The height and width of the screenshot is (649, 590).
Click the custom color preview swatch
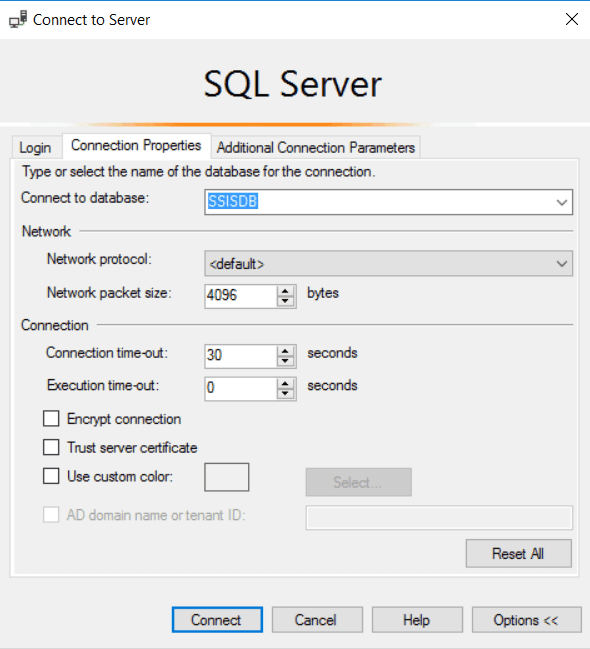coord(226,477)
